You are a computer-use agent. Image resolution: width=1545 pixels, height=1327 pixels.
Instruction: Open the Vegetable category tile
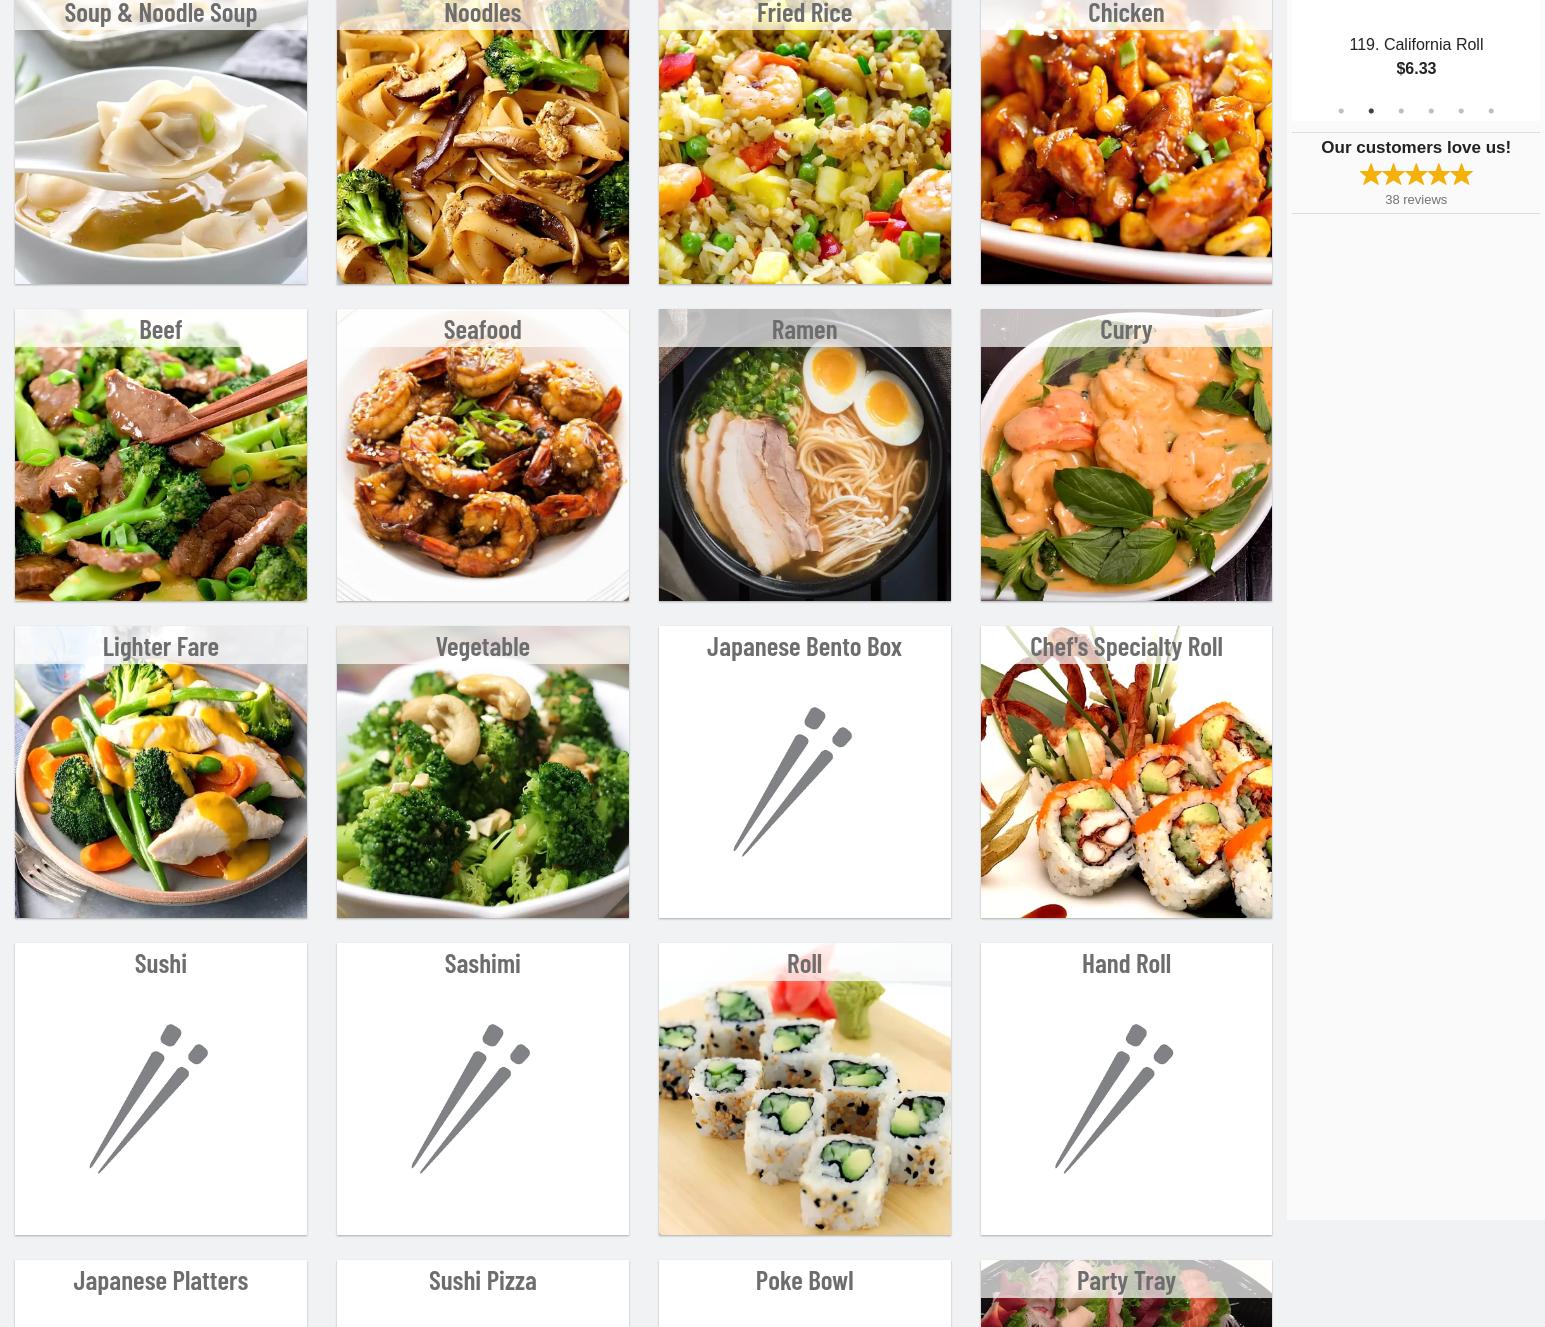(x=483, y=772)
